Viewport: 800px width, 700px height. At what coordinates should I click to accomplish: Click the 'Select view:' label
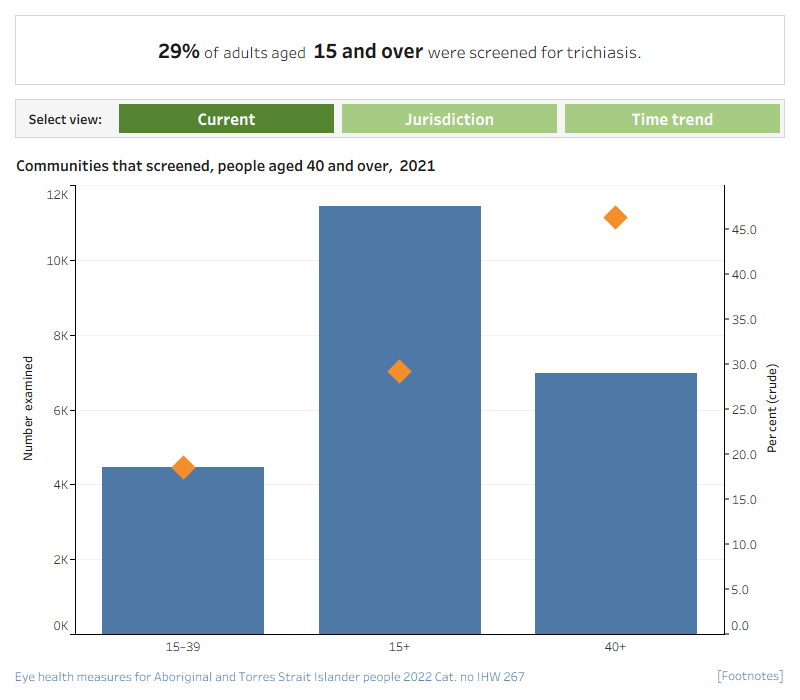click(x=65, y=119)
